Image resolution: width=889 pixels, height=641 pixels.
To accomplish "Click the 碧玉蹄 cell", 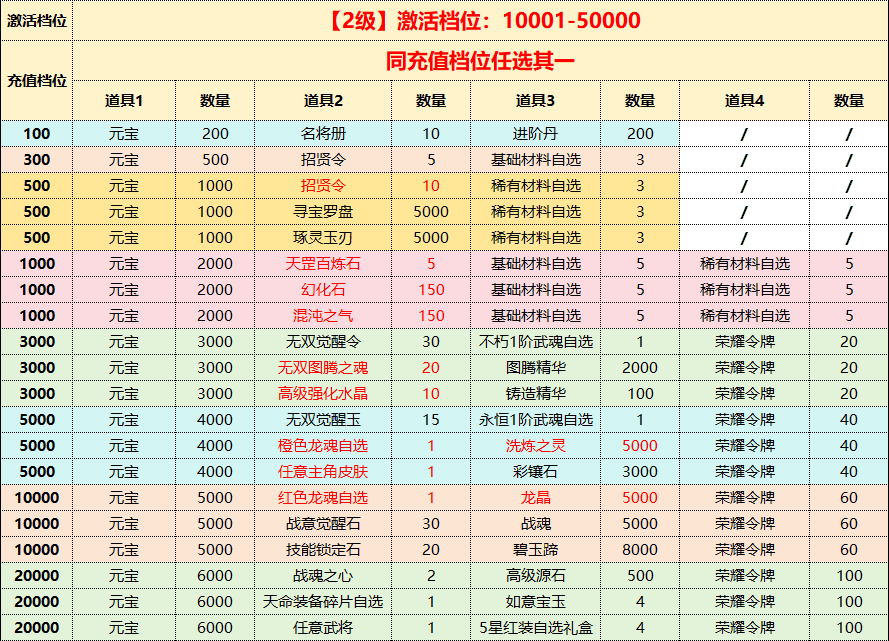I will [x=535, y=550].
